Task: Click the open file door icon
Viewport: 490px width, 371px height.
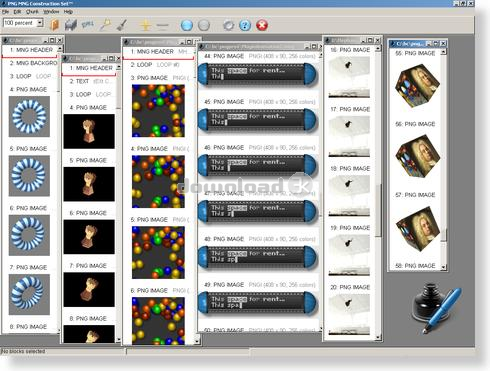Action: [x=54, y=25]
